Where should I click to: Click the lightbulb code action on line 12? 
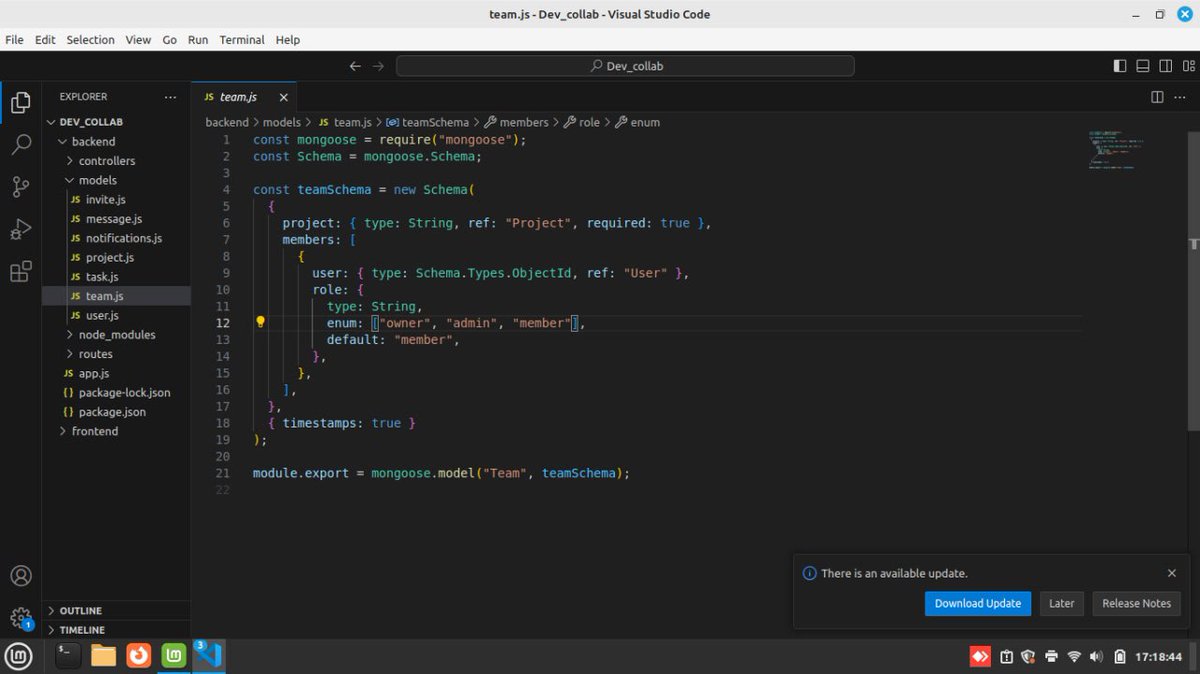click(x=260, y=322)
